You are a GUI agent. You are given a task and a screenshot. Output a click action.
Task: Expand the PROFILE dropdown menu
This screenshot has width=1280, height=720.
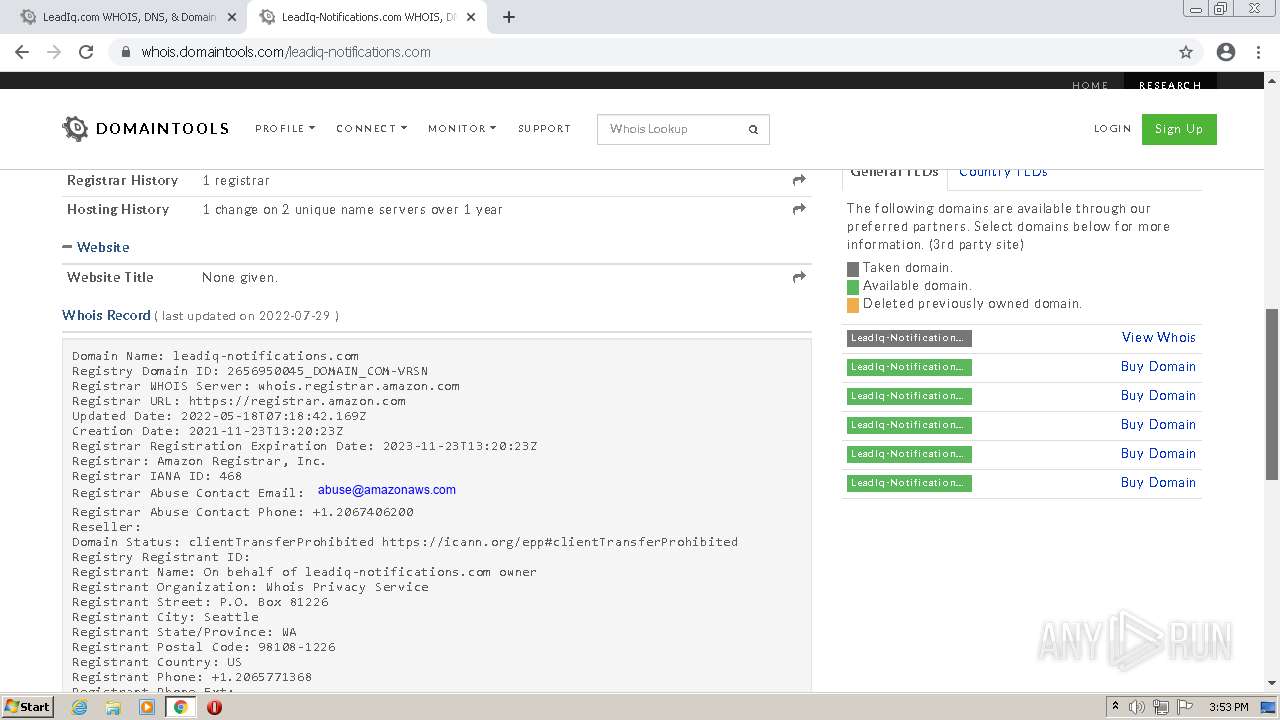285,128
